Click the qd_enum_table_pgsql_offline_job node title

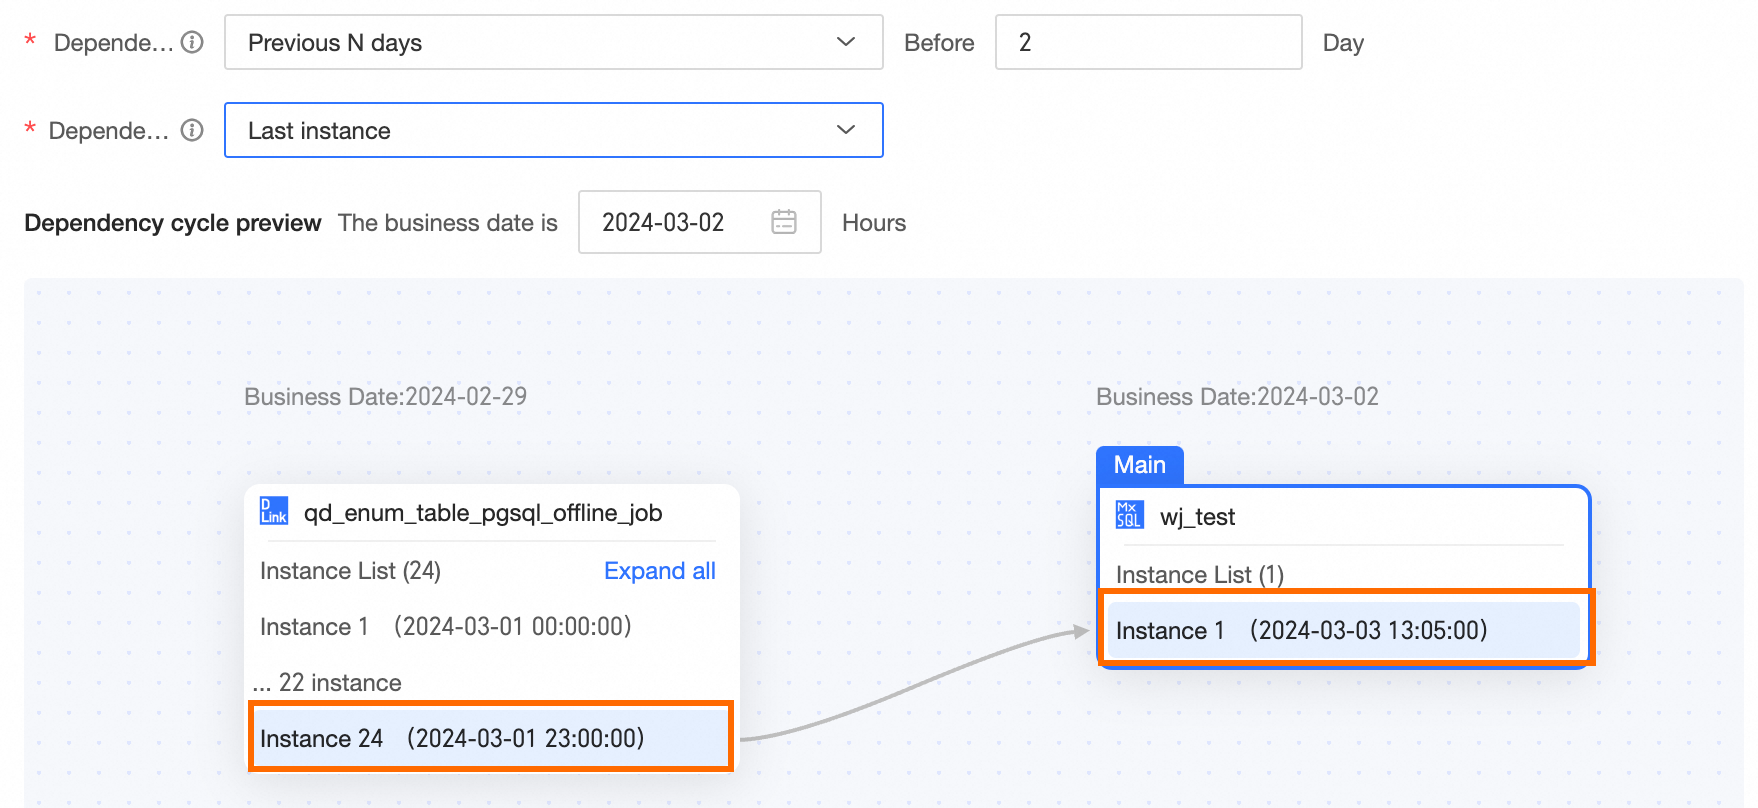[x=483, y=513]
